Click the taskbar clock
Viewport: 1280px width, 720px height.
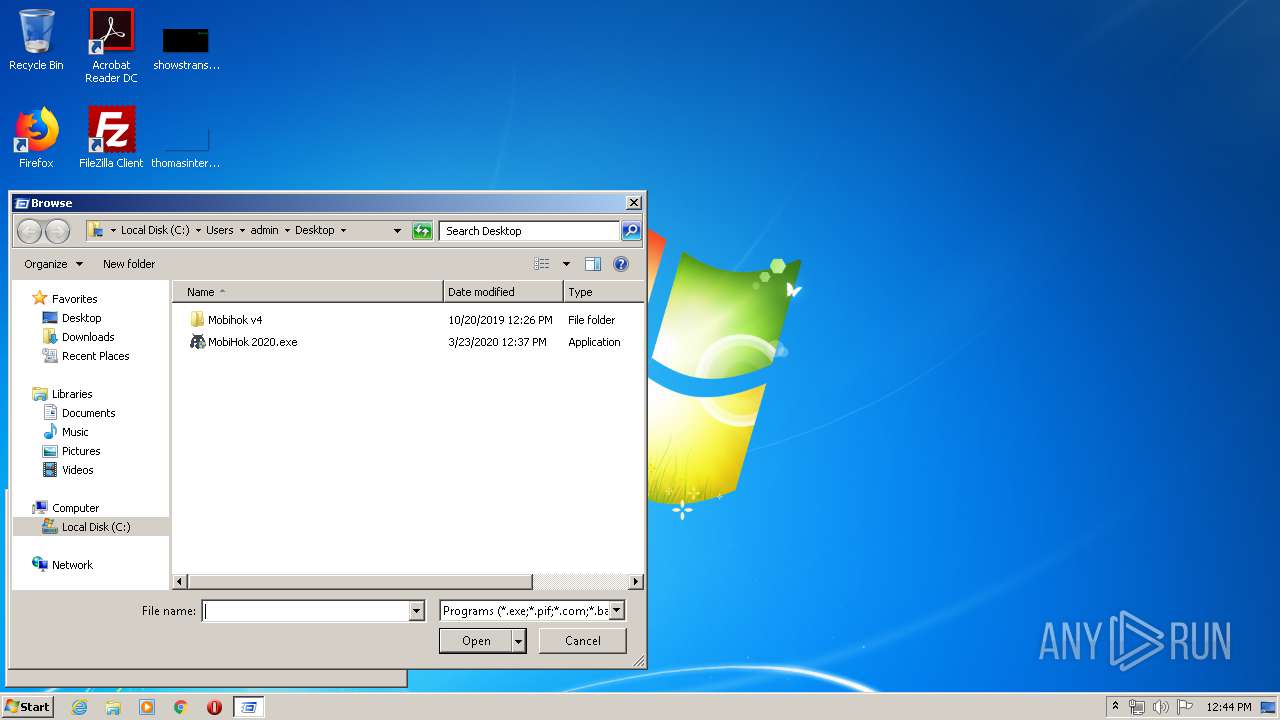point(1228,707)
